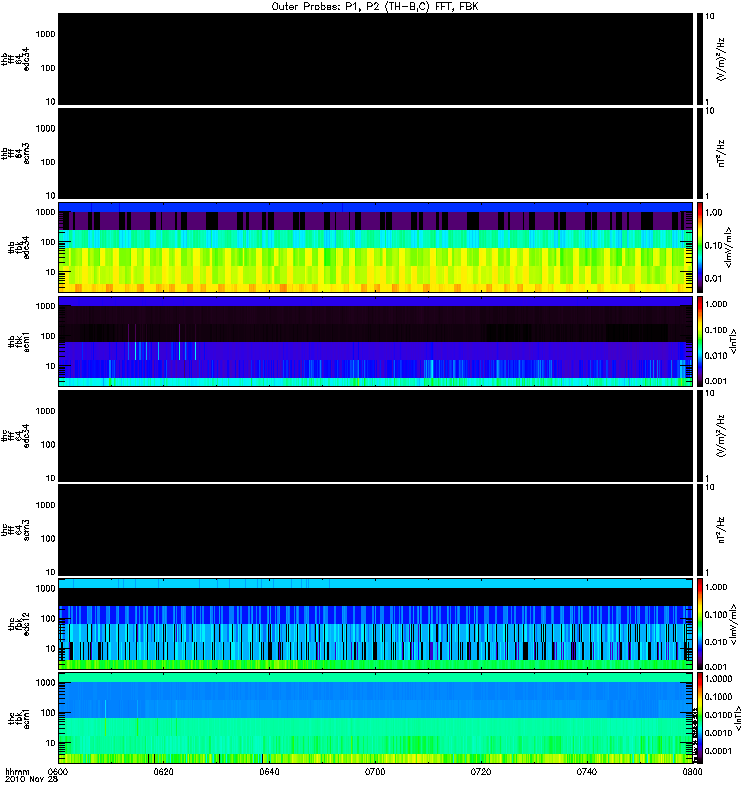Click the (V/m)²/Hz unit label of thb fff edc34

[x=721, y=60]
